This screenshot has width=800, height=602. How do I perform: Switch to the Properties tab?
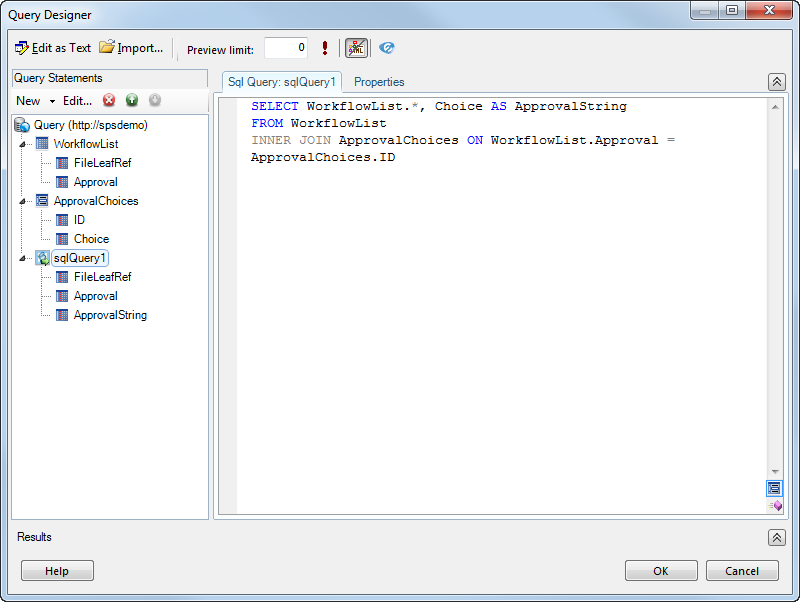[379, 82]
